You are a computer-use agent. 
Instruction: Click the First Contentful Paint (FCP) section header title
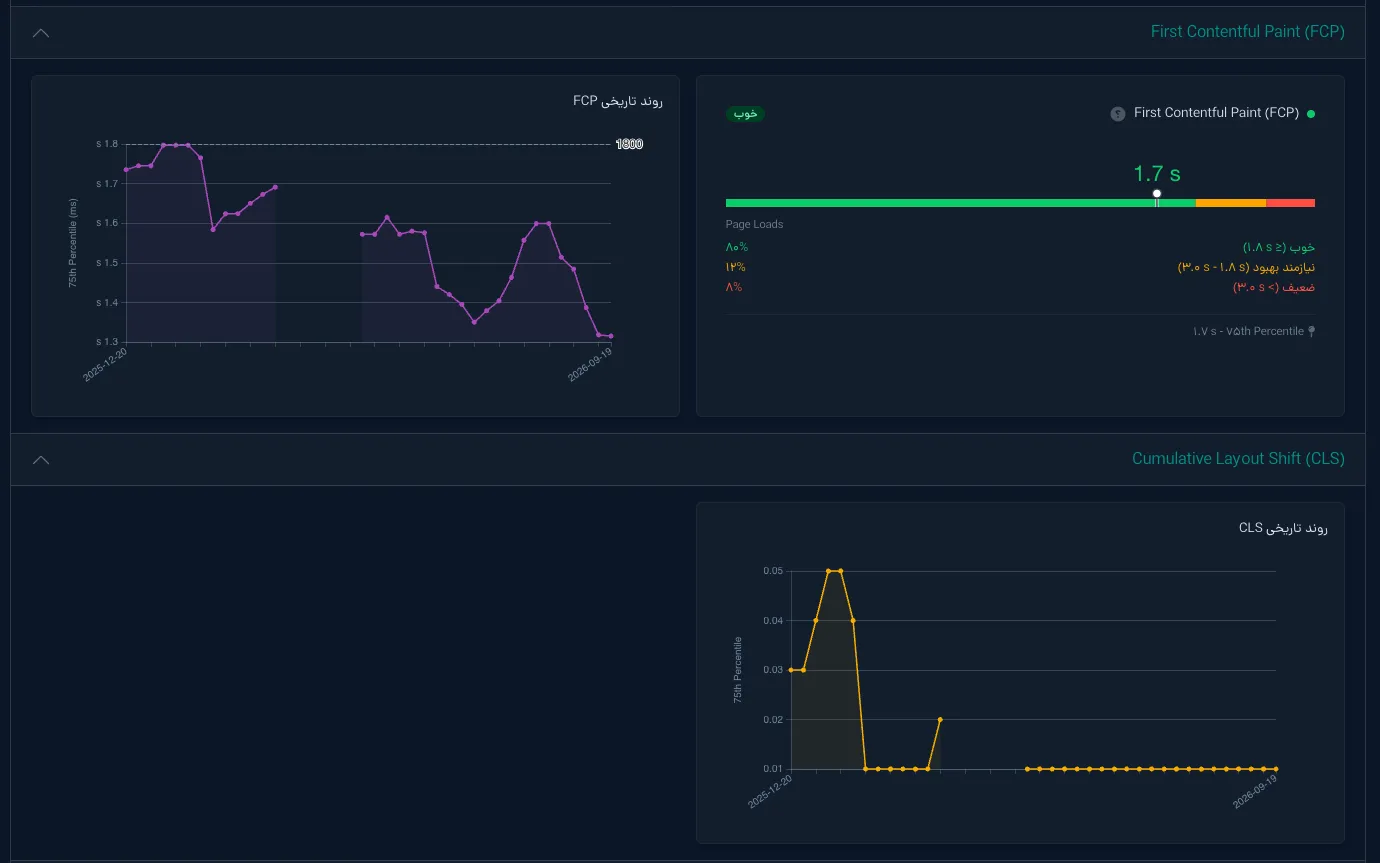click(x=1247, y=32)
